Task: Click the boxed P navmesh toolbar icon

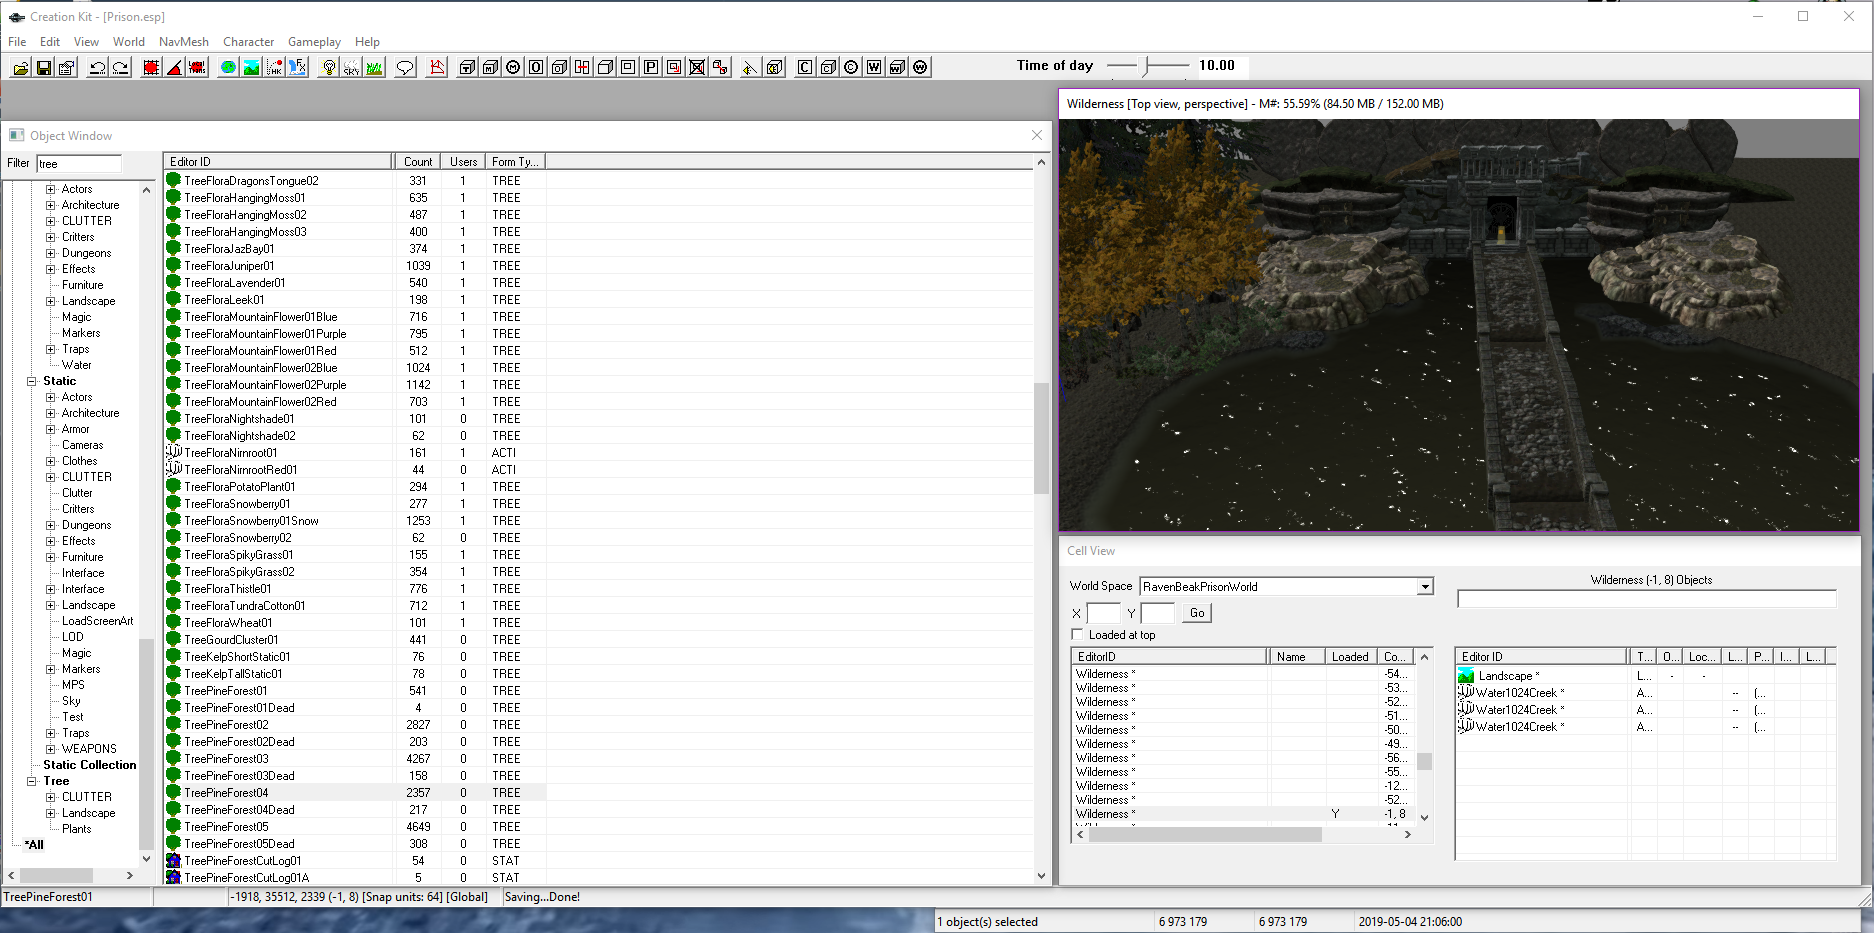Action: click(x=651, y=67)
